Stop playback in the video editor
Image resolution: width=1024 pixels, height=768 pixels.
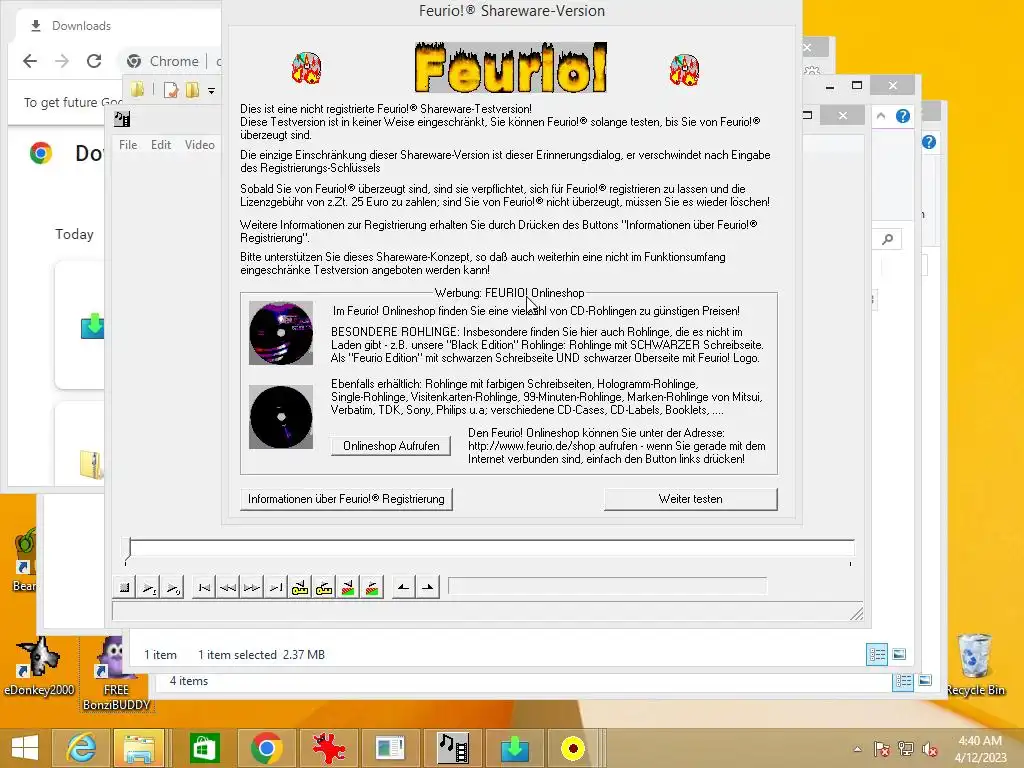coord(124,588)
